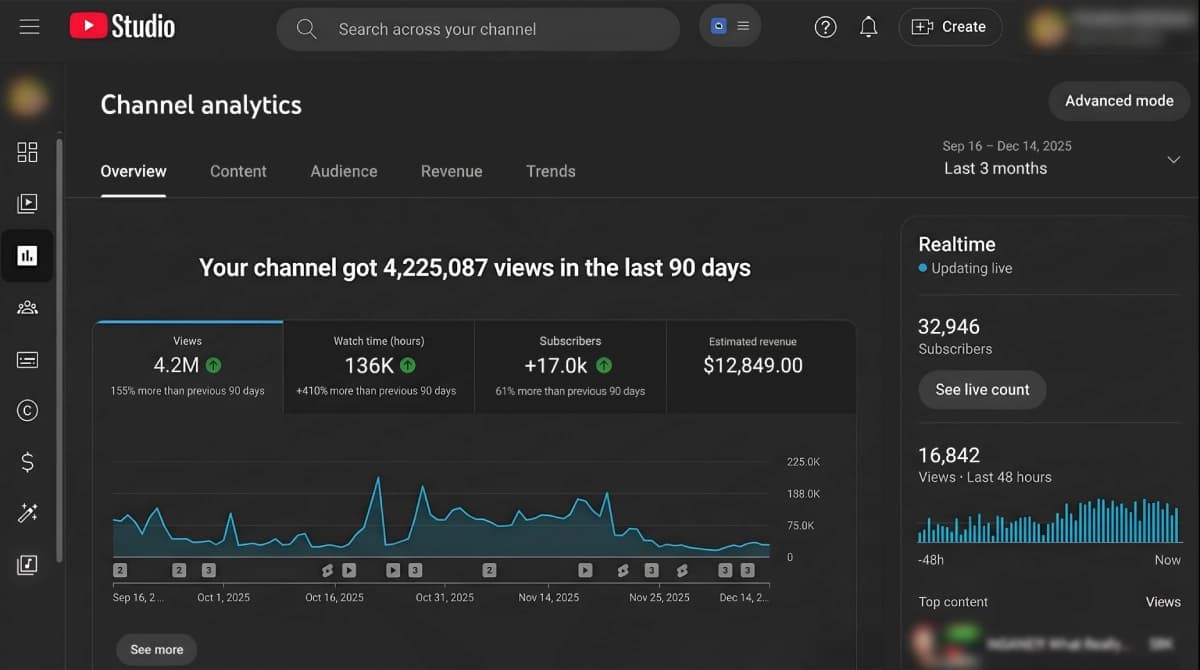Click the notifications bell icon
Viewport: 1200px width, 670px height.
coord(868,28)
